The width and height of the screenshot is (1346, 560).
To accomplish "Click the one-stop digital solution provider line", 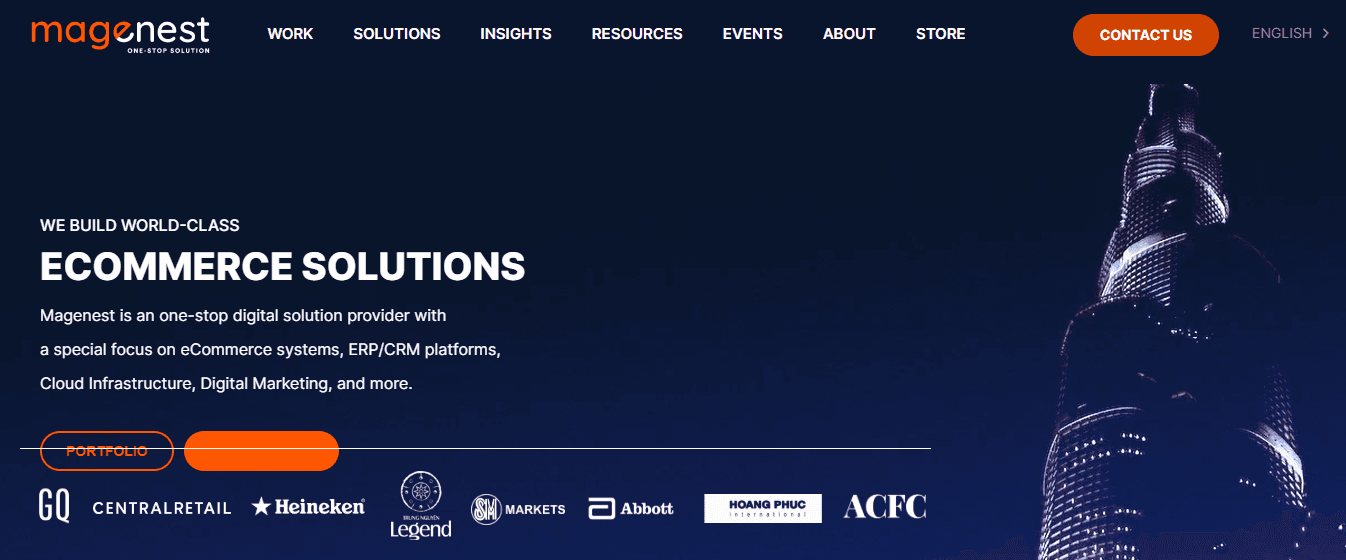I will click(243, 316).
